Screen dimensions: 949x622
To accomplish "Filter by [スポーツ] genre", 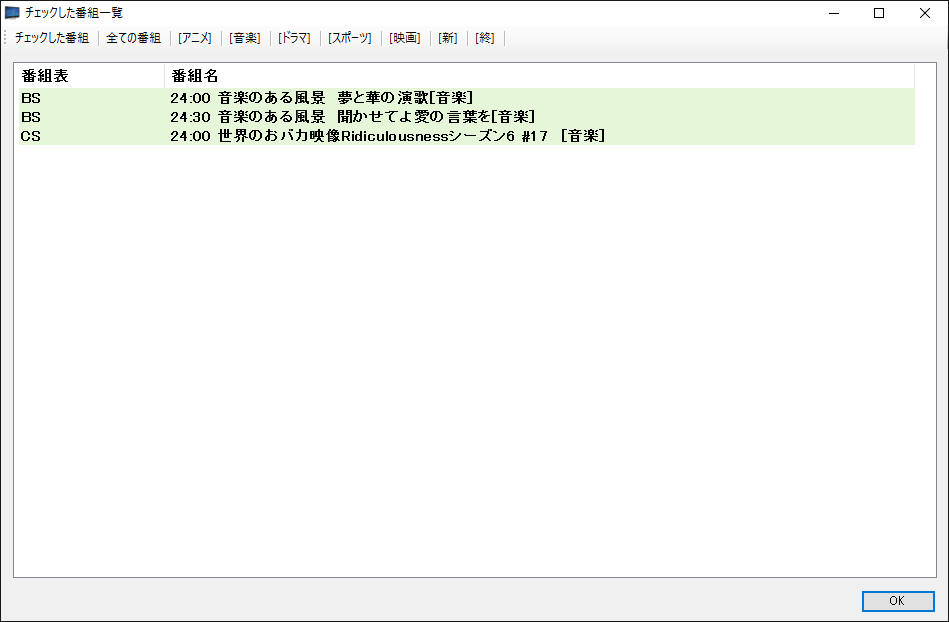I will click(x=350, y=38).
